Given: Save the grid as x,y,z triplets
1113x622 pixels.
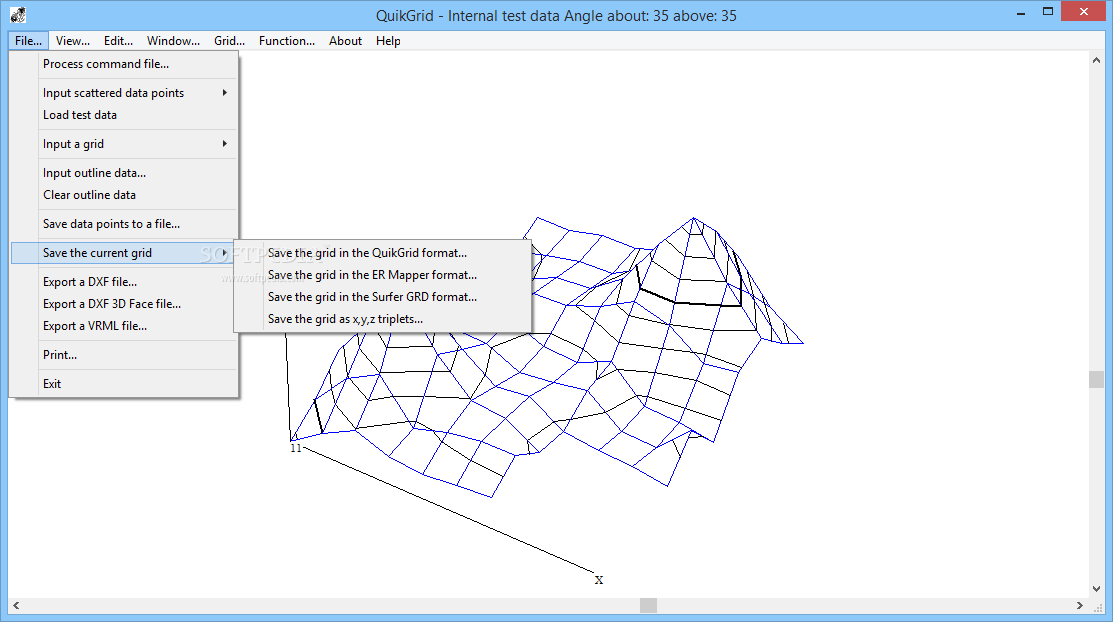Looking at the screenshot, I should (383, 319).
